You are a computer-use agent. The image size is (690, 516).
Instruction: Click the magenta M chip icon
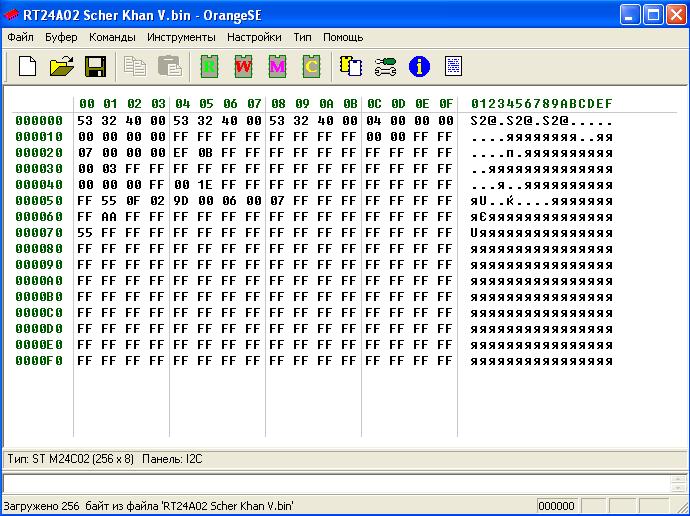[277, 66]
